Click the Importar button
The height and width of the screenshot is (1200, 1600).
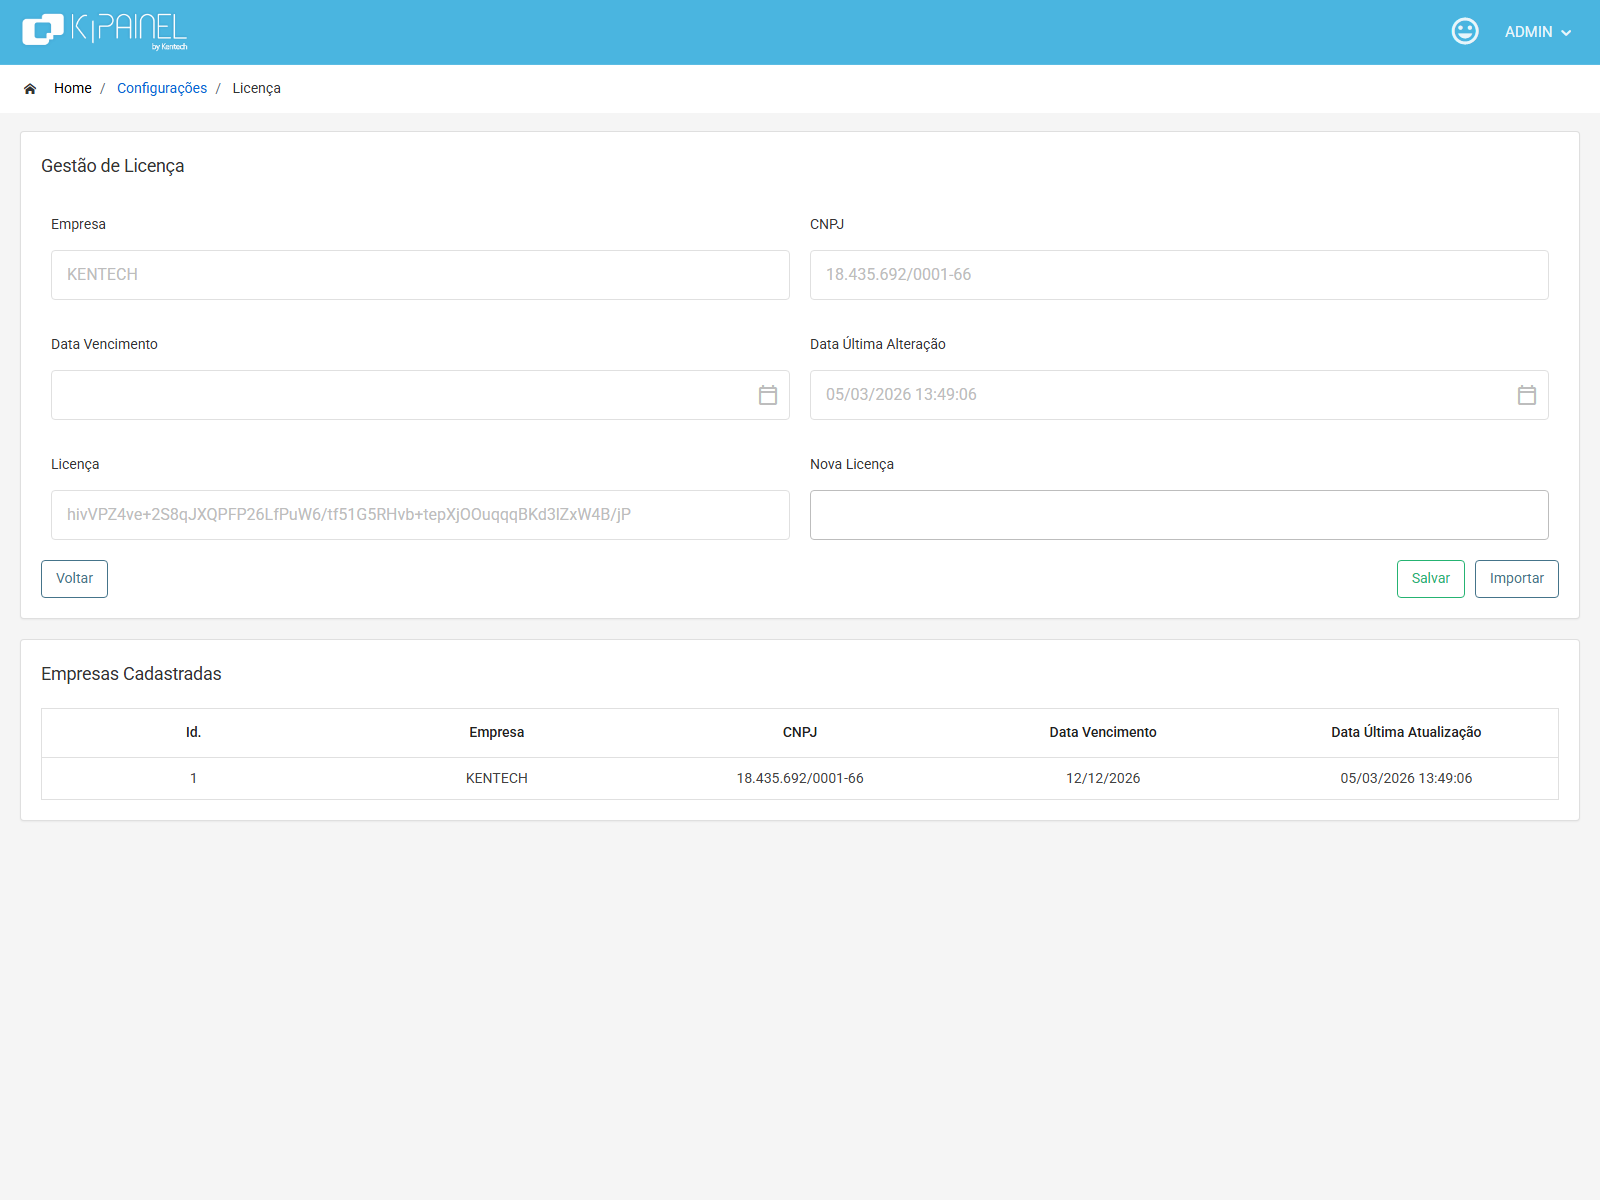1517,579
